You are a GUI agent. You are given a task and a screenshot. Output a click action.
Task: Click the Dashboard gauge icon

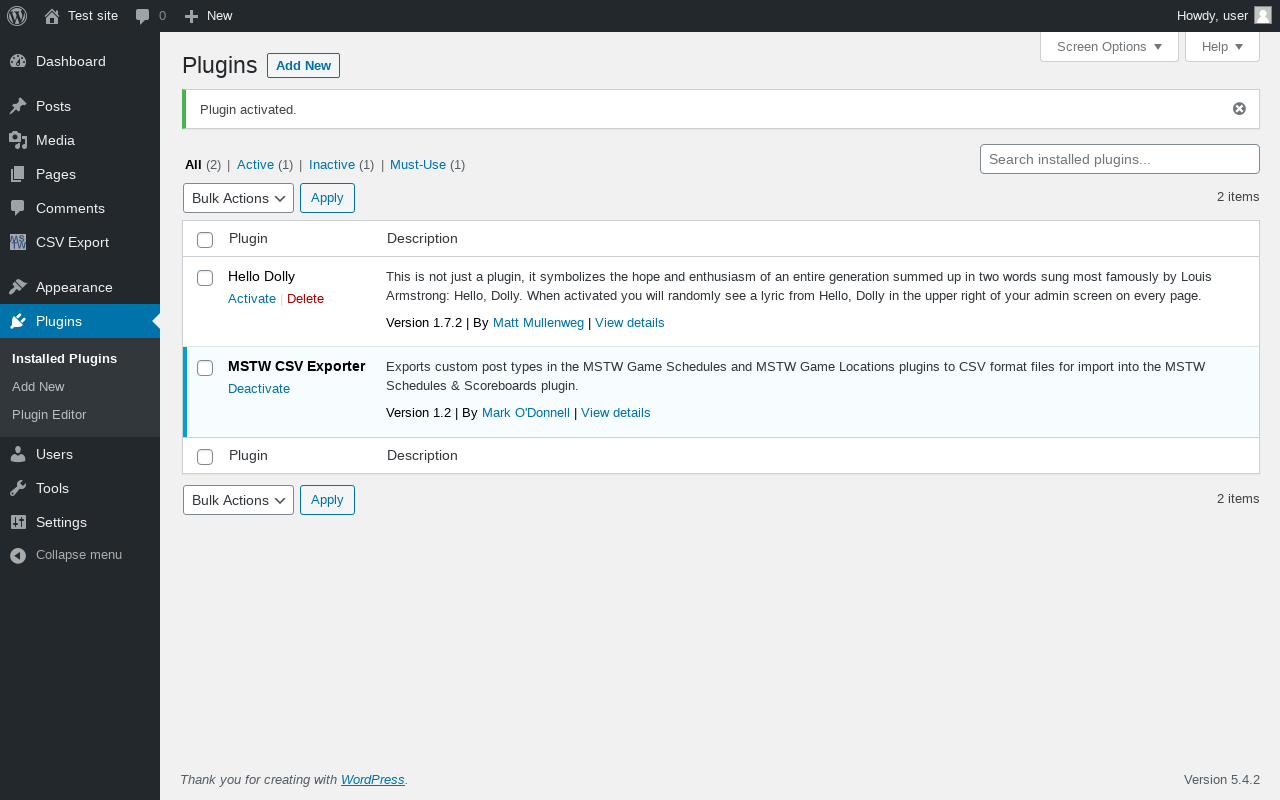click(18, 61)
